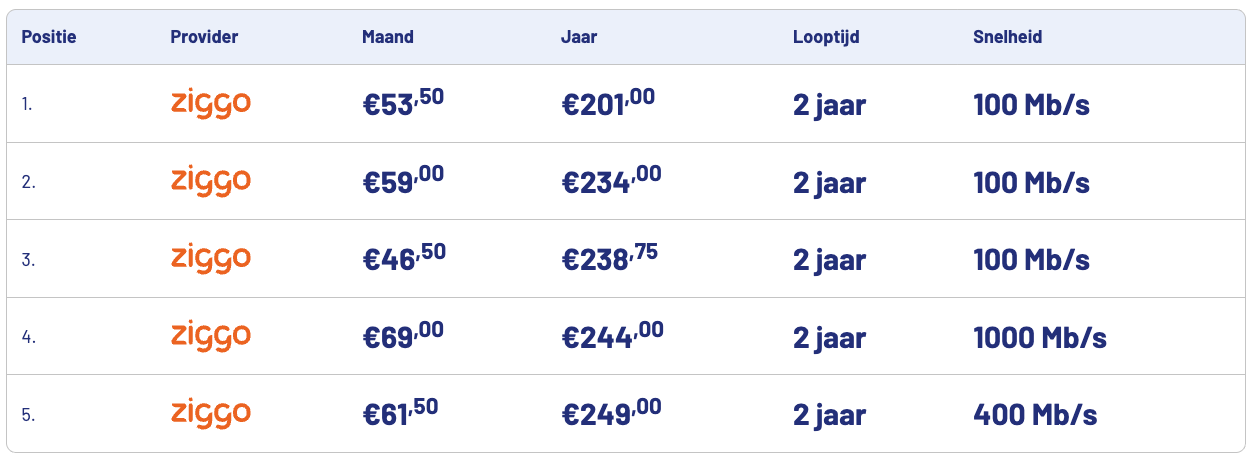This screenshot has height=464, width=1255.
Task: Click the €53,50 monthly price
Action: coord(403,104)
